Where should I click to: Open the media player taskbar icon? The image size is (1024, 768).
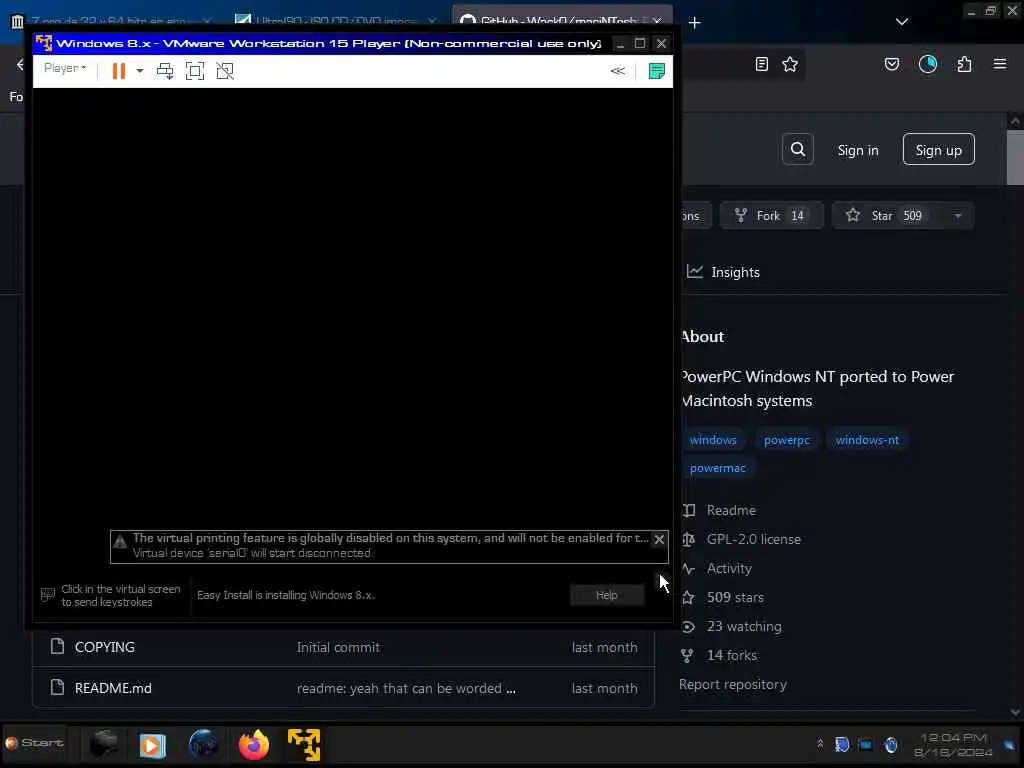pyautogui.click(x=152, y=744)
